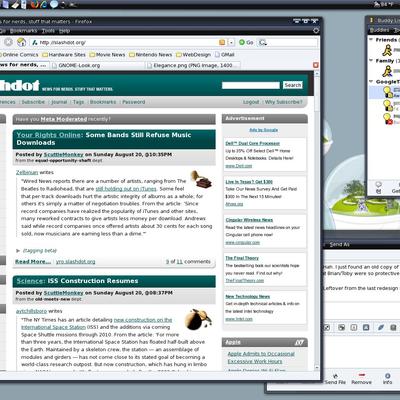Click the Saturn topic icon in ISS story
This screenshot has height=400, width=400.
(x=198, y=319)
